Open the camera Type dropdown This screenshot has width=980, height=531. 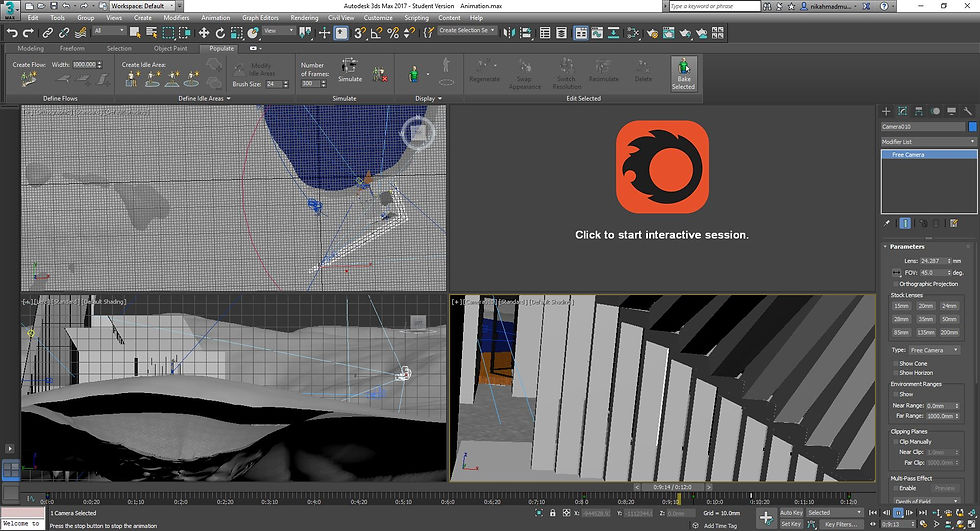pyautogui.click(x=934, y=350)
